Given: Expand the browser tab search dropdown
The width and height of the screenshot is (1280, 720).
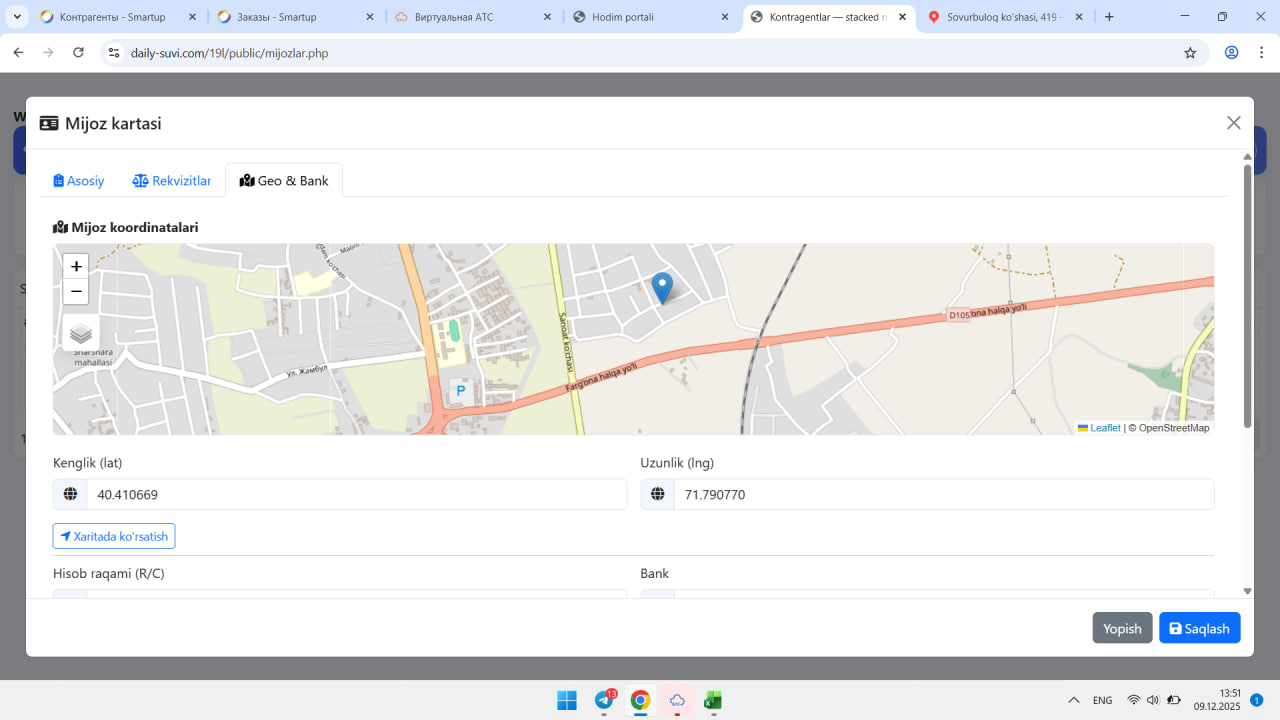Looking at the screenshot, I should (x=17, y=17).
